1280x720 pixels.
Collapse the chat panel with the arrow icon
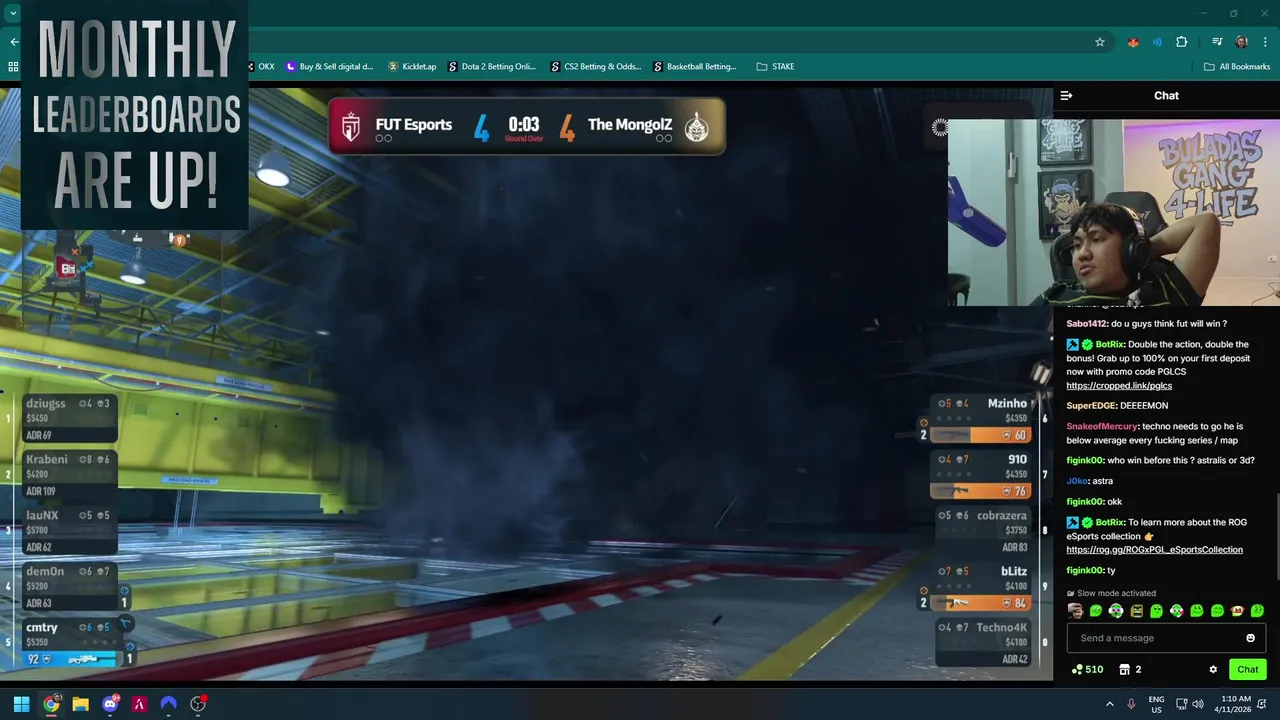pyautogui.click(x=1066, y=96)
